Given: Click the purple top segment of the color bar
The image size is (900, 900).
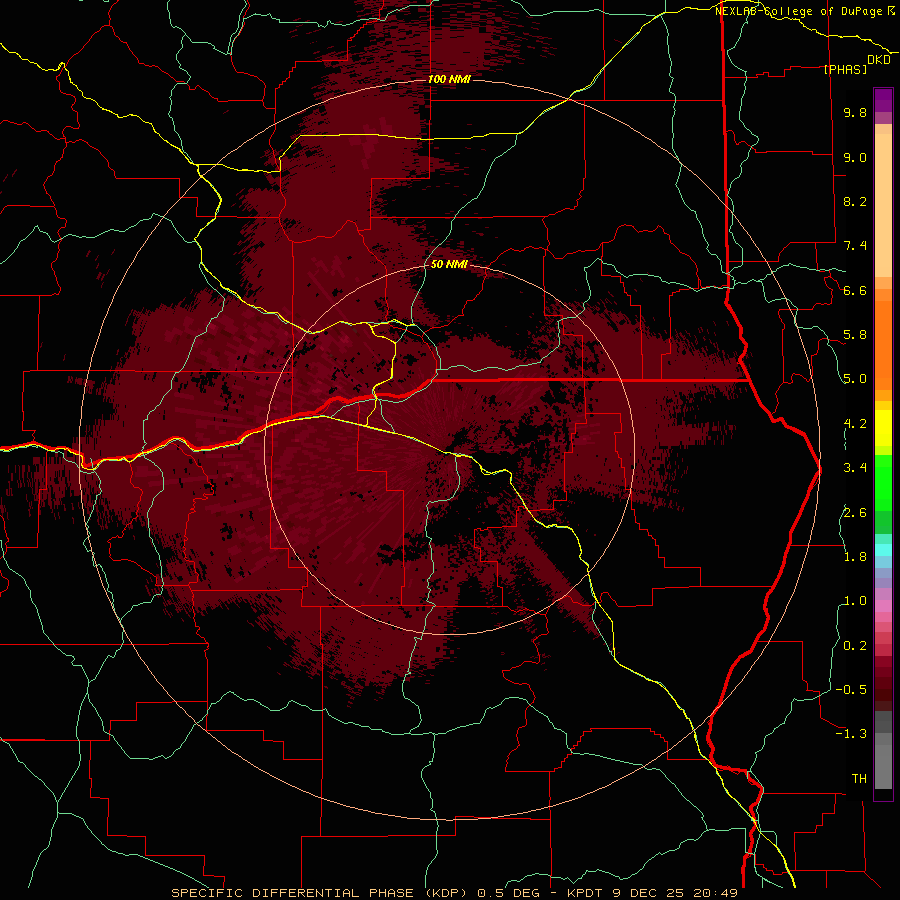Looking at the screenshot, I should (883, 100).
